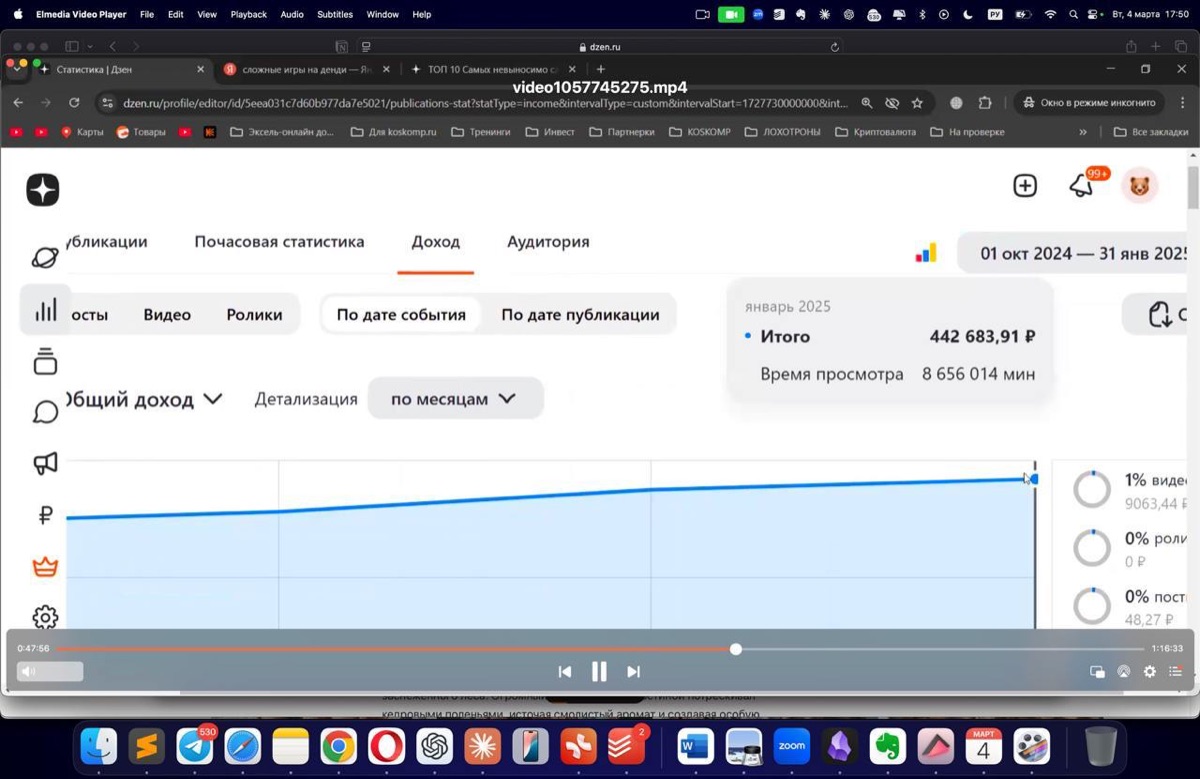Open Elmedia playlist icon

coord(1176,672)
